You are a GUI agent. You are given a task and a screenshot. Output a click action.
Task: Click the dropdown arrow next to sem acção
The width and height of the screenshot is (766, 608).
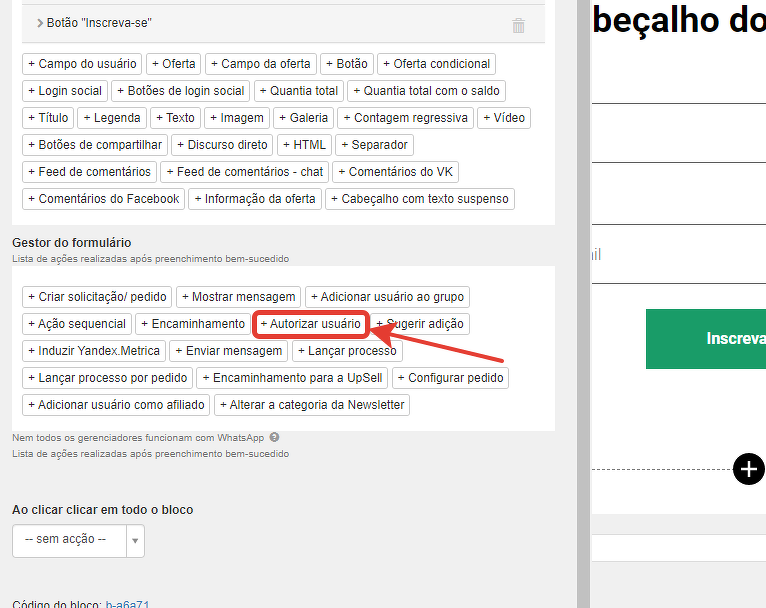(136, 541)
